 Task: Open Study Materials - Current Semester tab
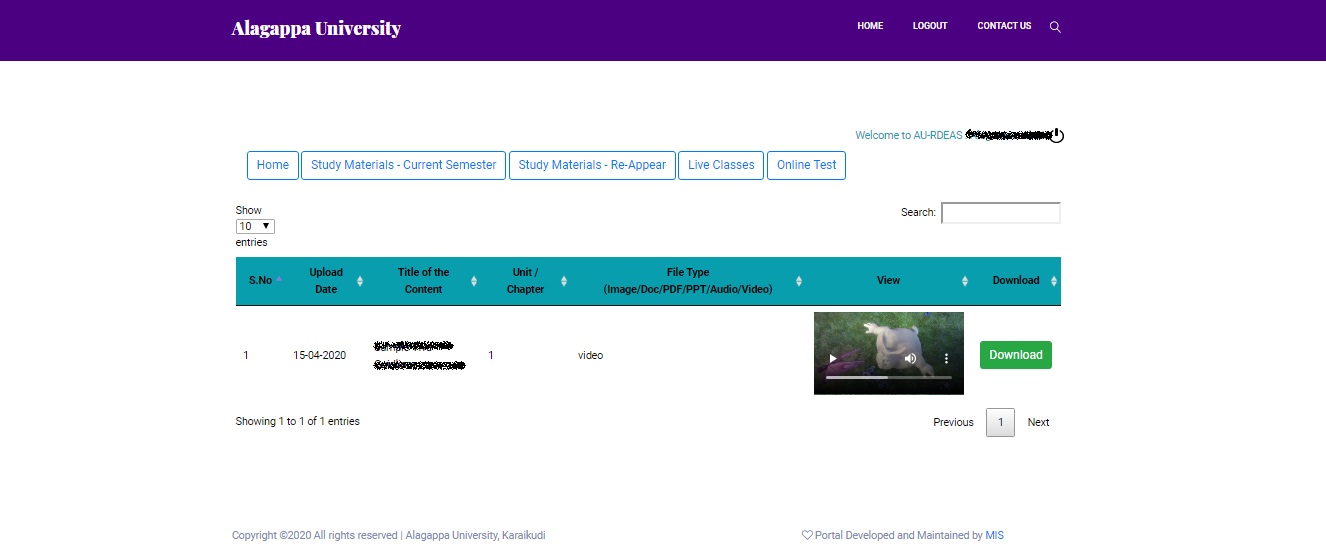pyautogui.click(x=403, y=165)
